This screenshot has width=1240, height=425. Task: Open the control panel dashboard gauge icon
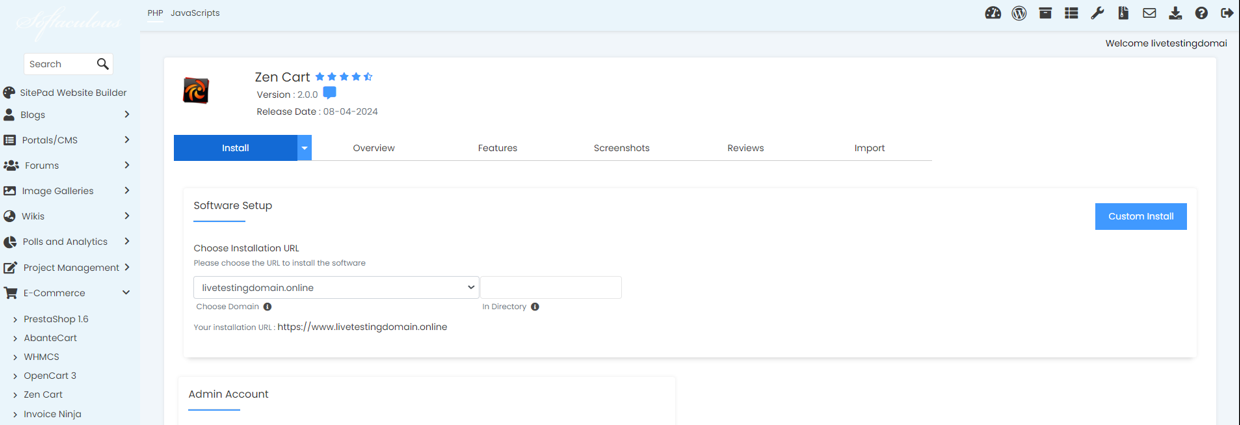coord(993,13)
